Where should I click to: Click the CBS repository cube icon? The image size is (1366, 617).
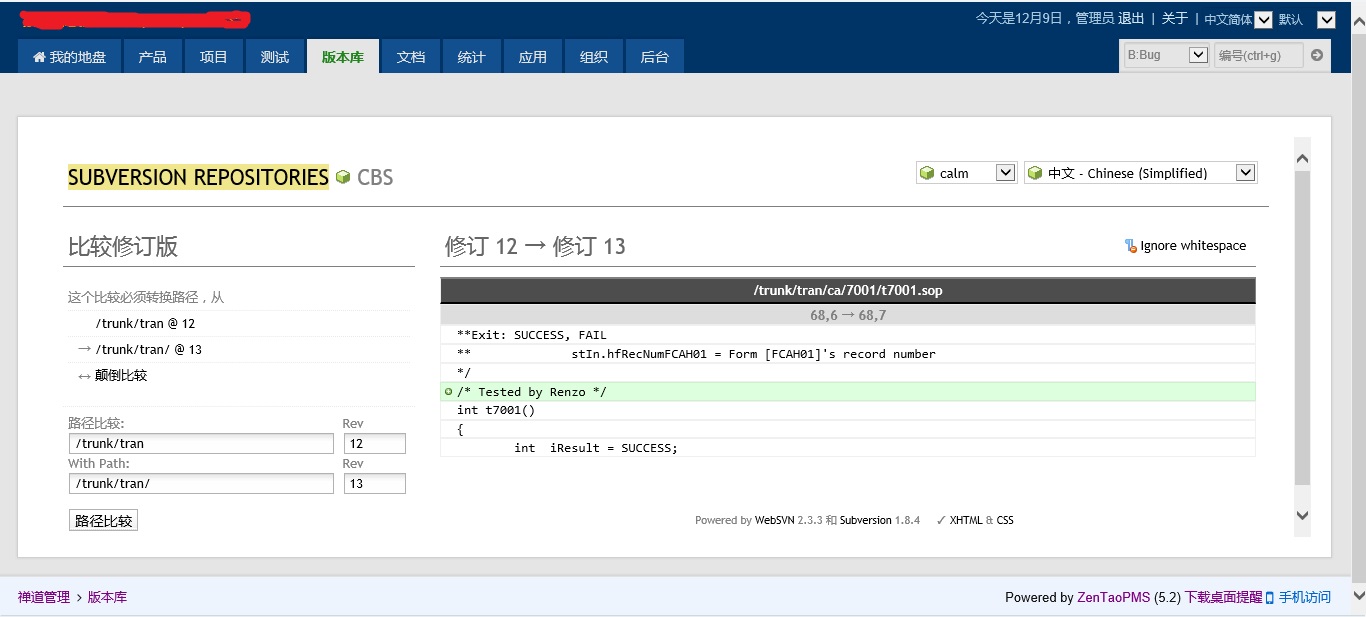tap(343, 177)
